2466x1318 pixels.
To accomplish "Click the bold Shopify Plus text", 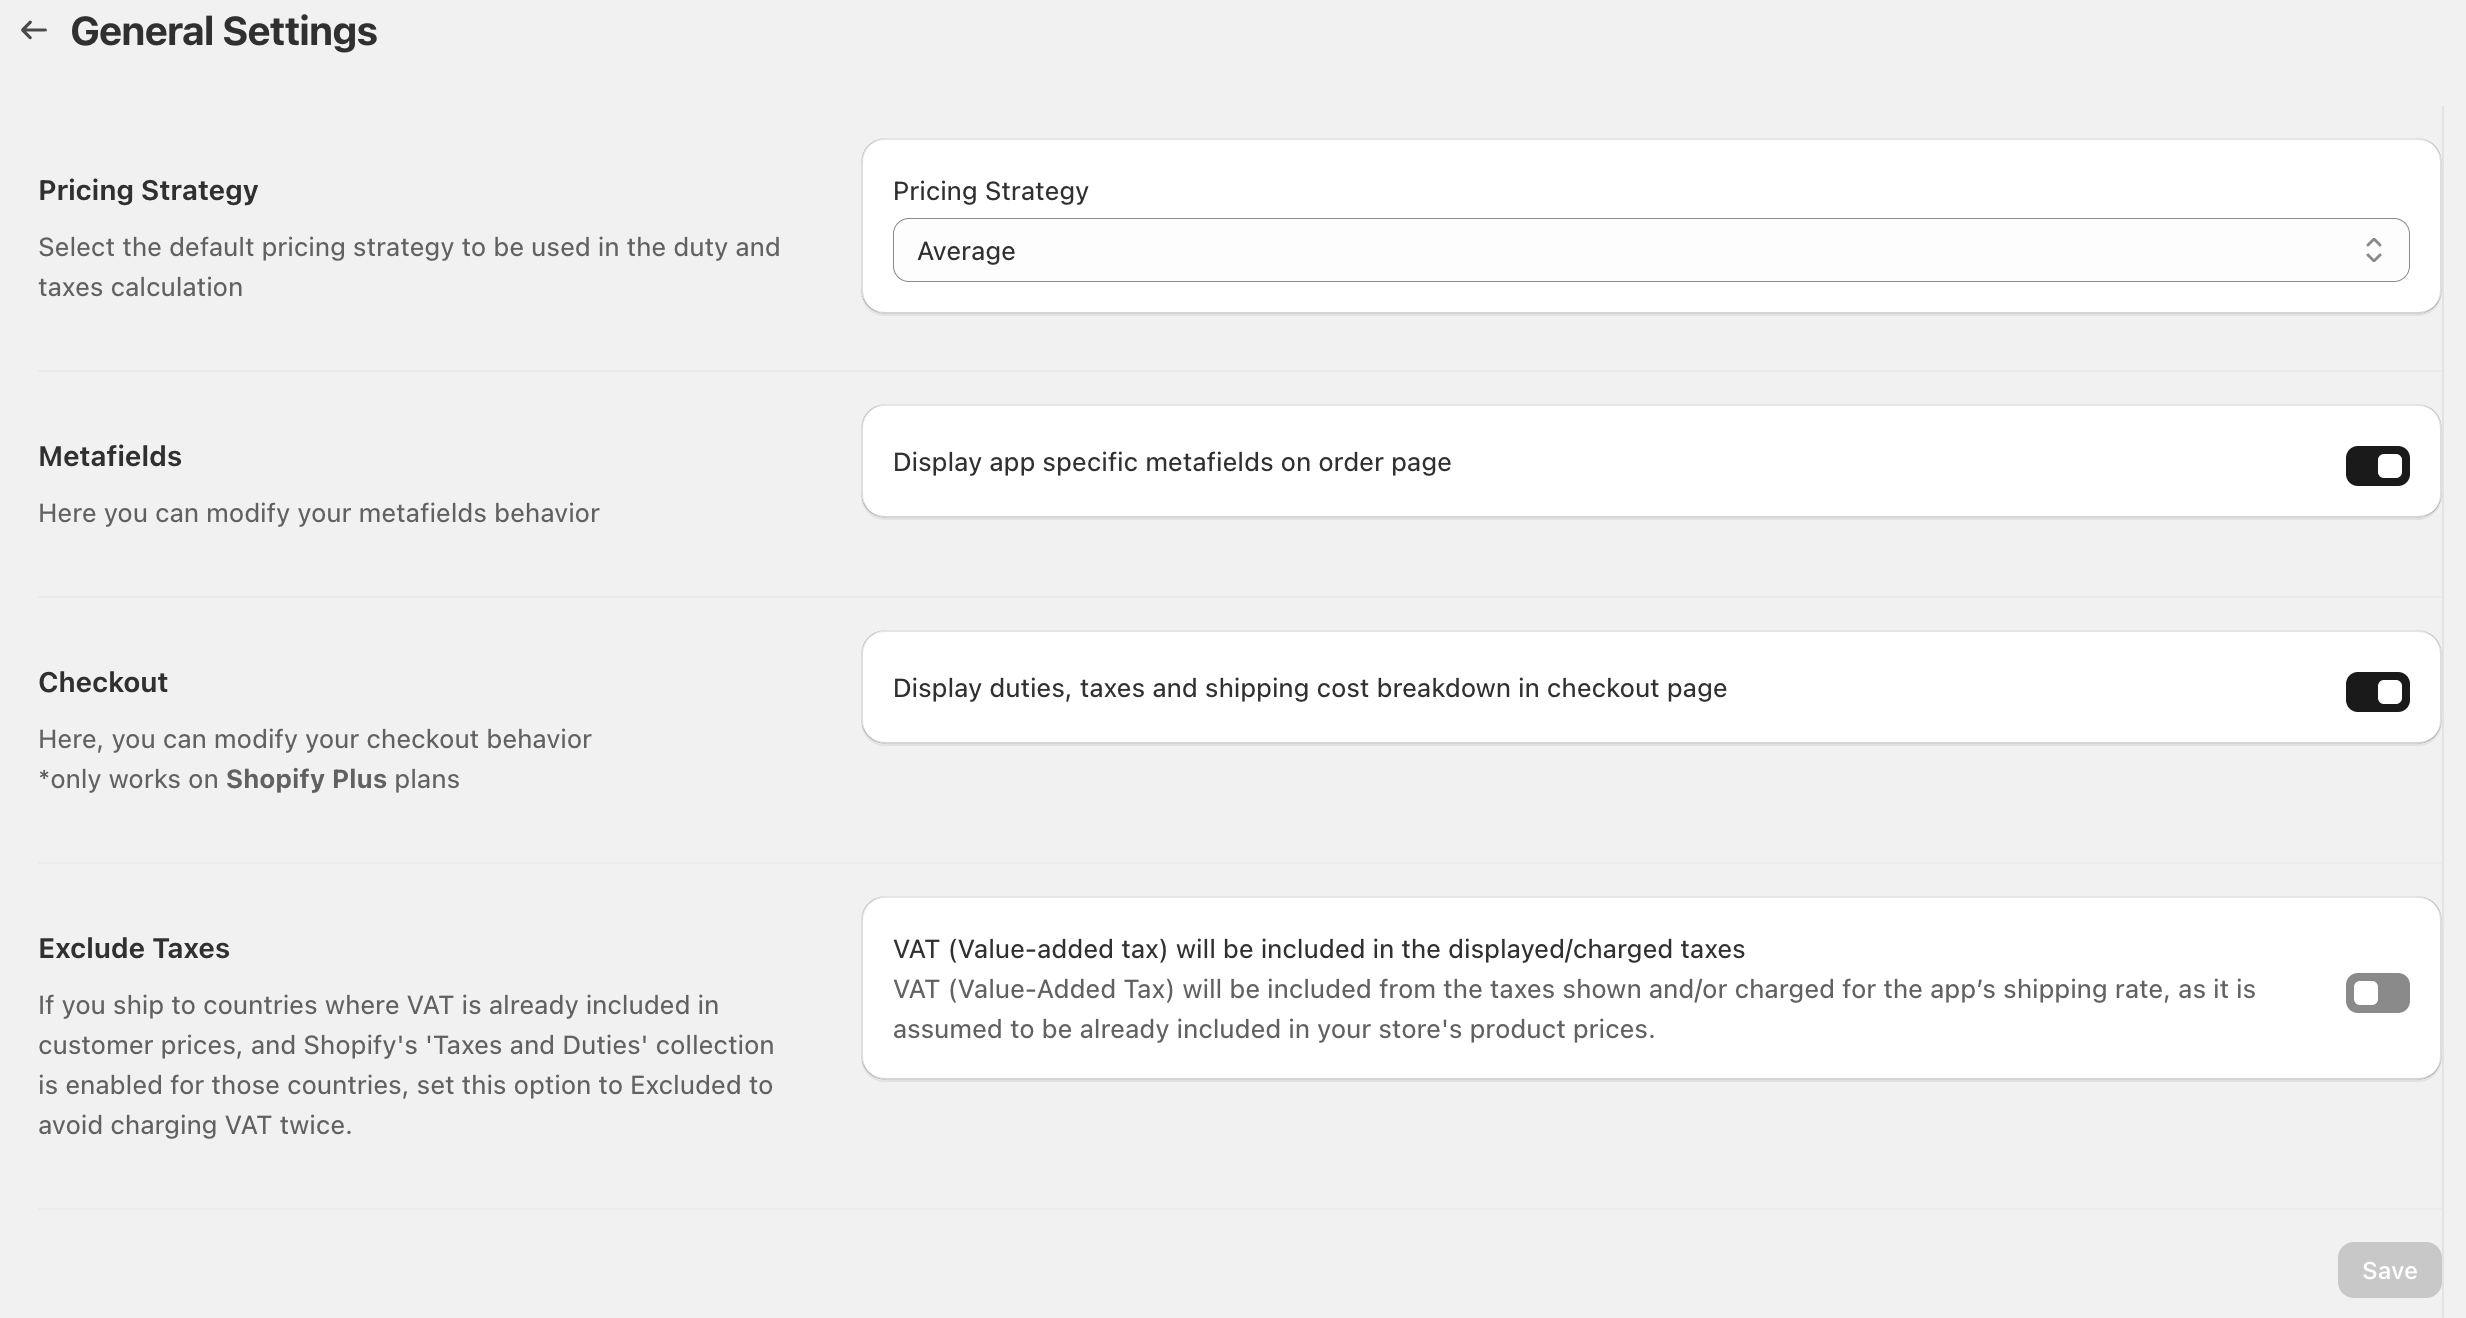I will (x=306, y=779).
